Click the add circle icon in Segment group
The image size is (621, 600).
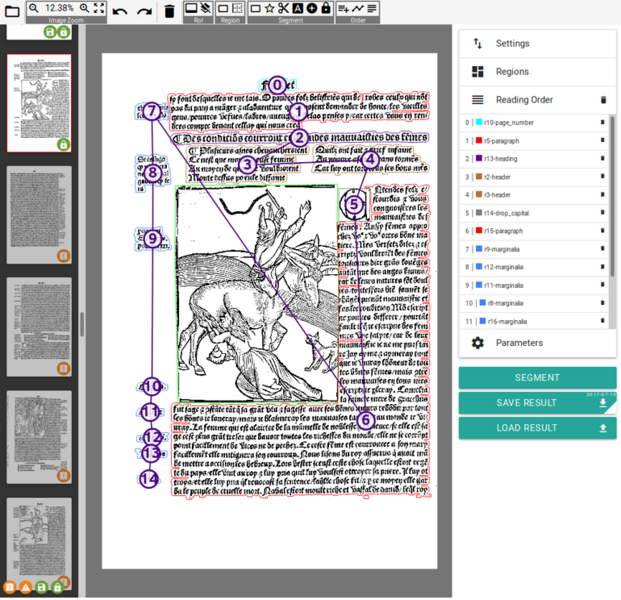(x=312, y=9)
